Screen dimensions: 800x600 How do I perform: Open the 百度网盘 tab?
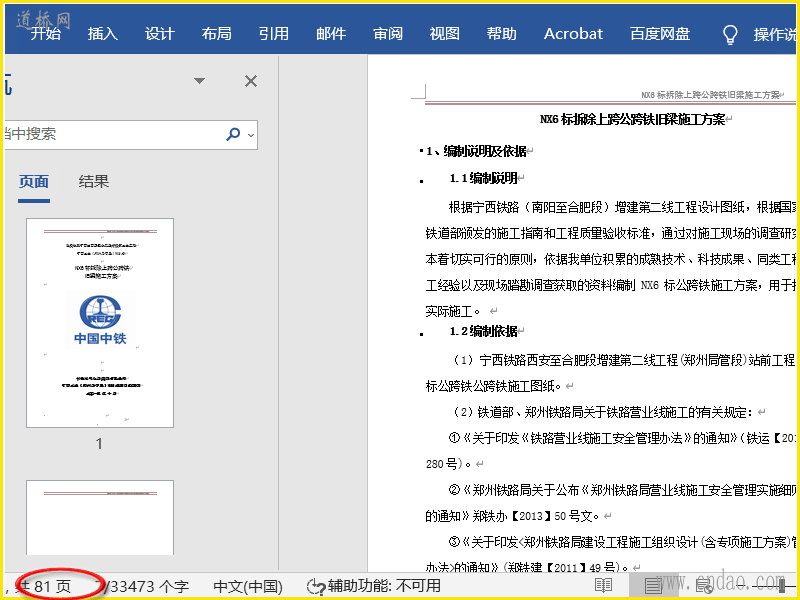(x=660, y=34)
